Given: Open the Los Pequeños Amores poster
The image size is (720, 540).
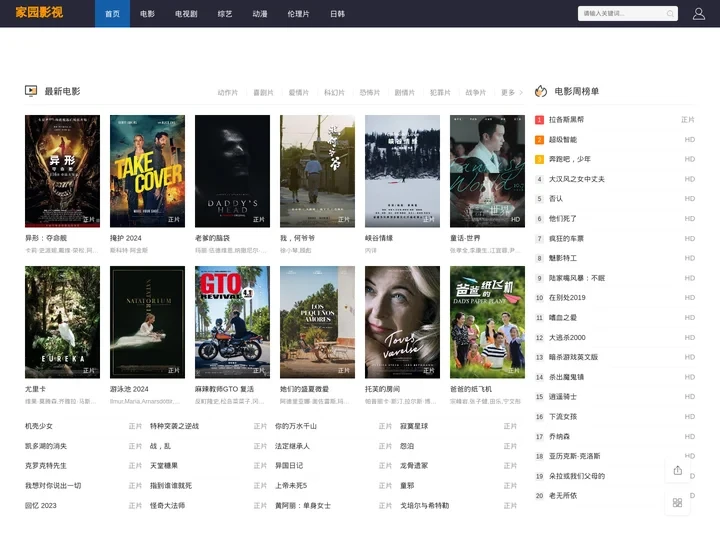Looking at the screenshot, I should tap(317, 322).
